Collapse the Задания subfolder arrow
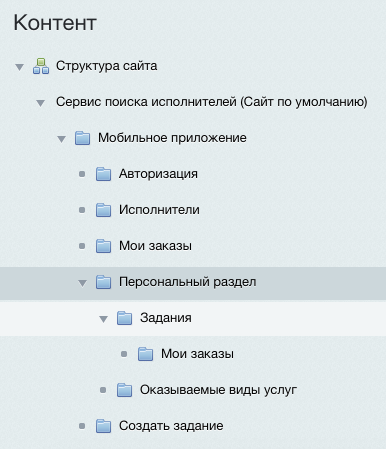The height and width of the screenshot is (449, 386). [x=103, y=319]
